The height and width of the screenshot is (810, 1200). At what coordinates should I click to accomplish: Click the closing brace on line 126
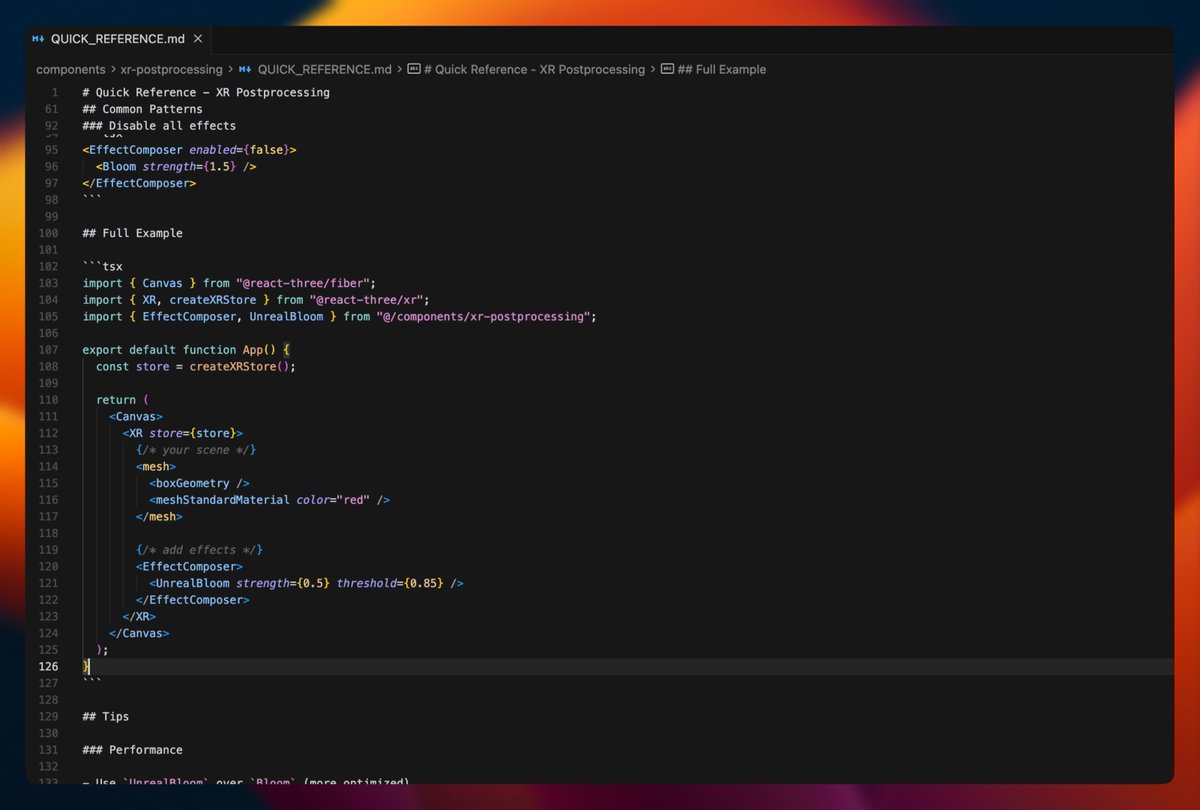coord(87,666)
